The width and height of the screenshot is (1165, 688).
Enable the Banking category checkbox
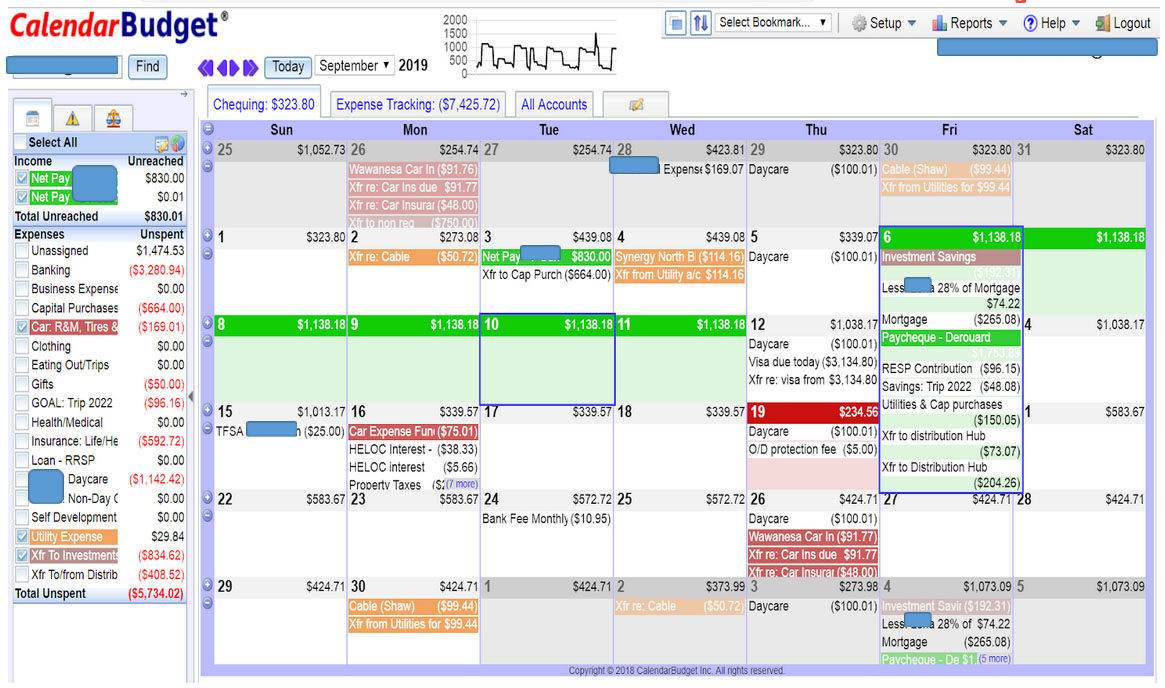point(21,270)
